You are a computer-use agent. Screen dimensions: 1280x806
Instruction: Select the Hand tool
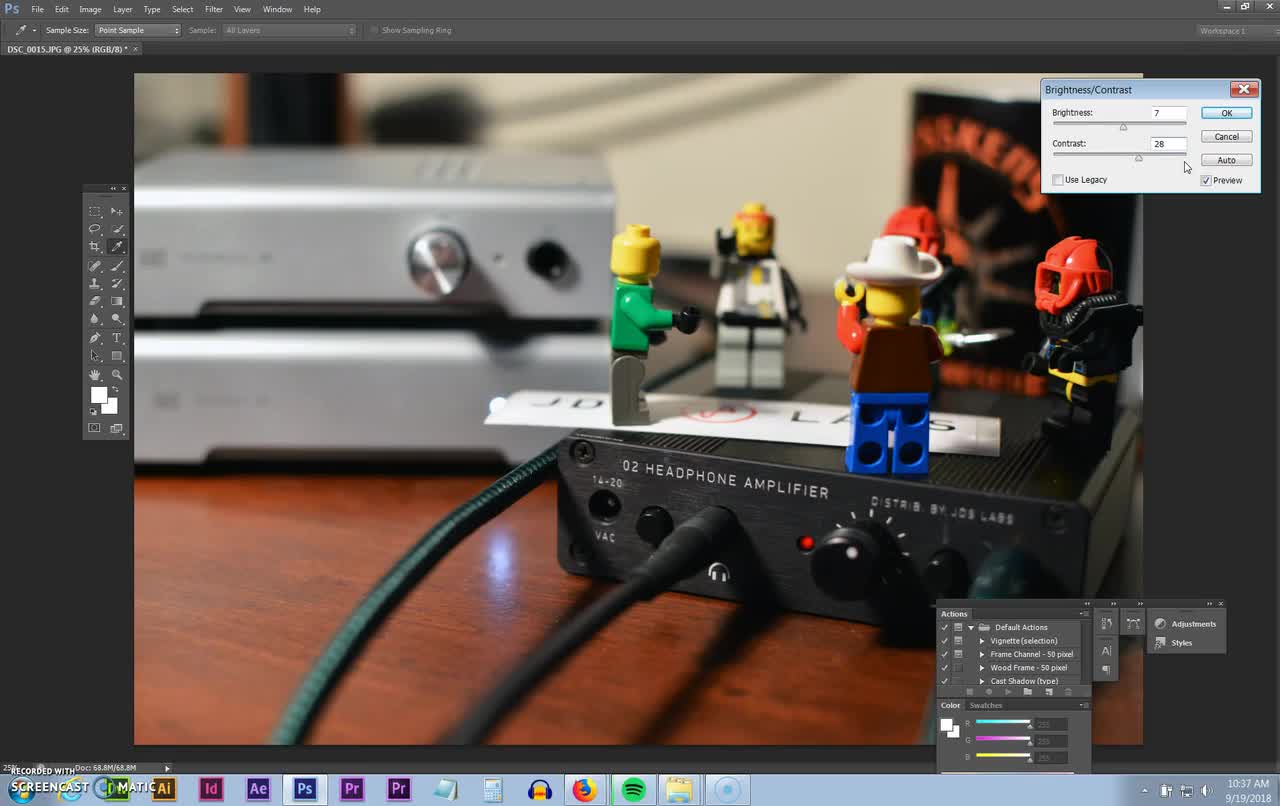click(x=95, y=374)
